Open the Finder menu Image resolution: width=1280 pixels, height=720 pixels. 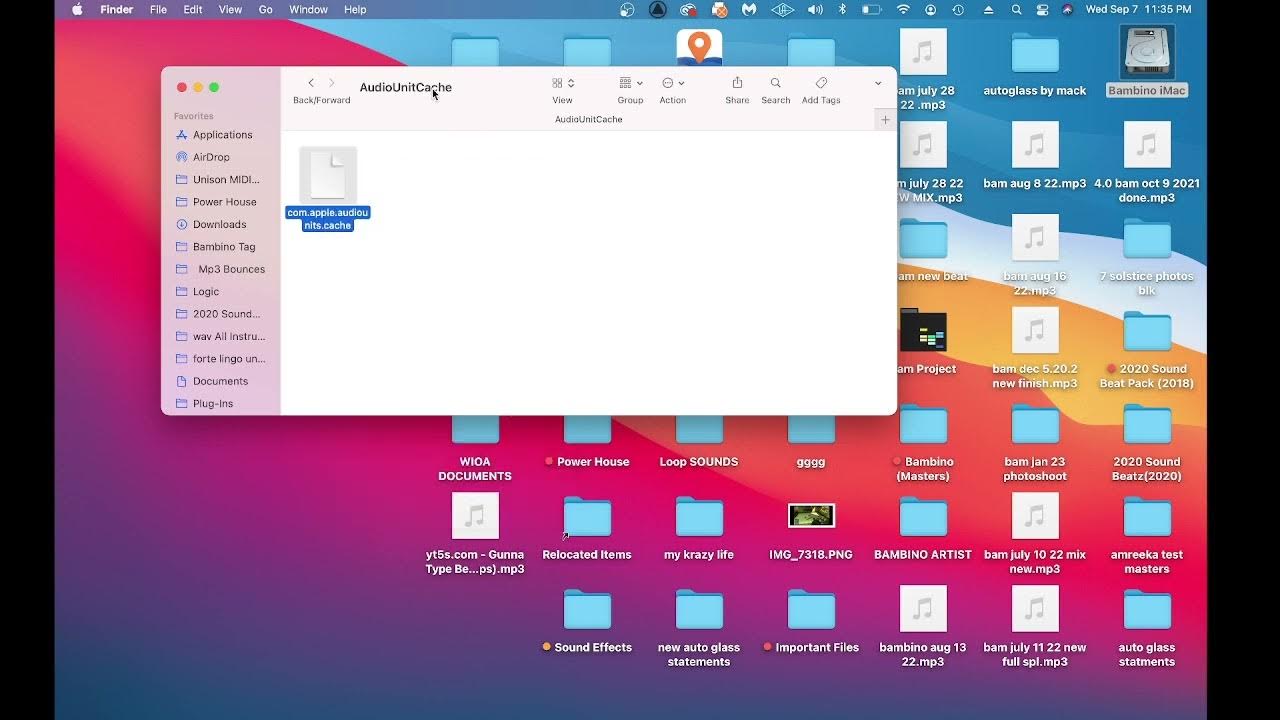[117, 9]
